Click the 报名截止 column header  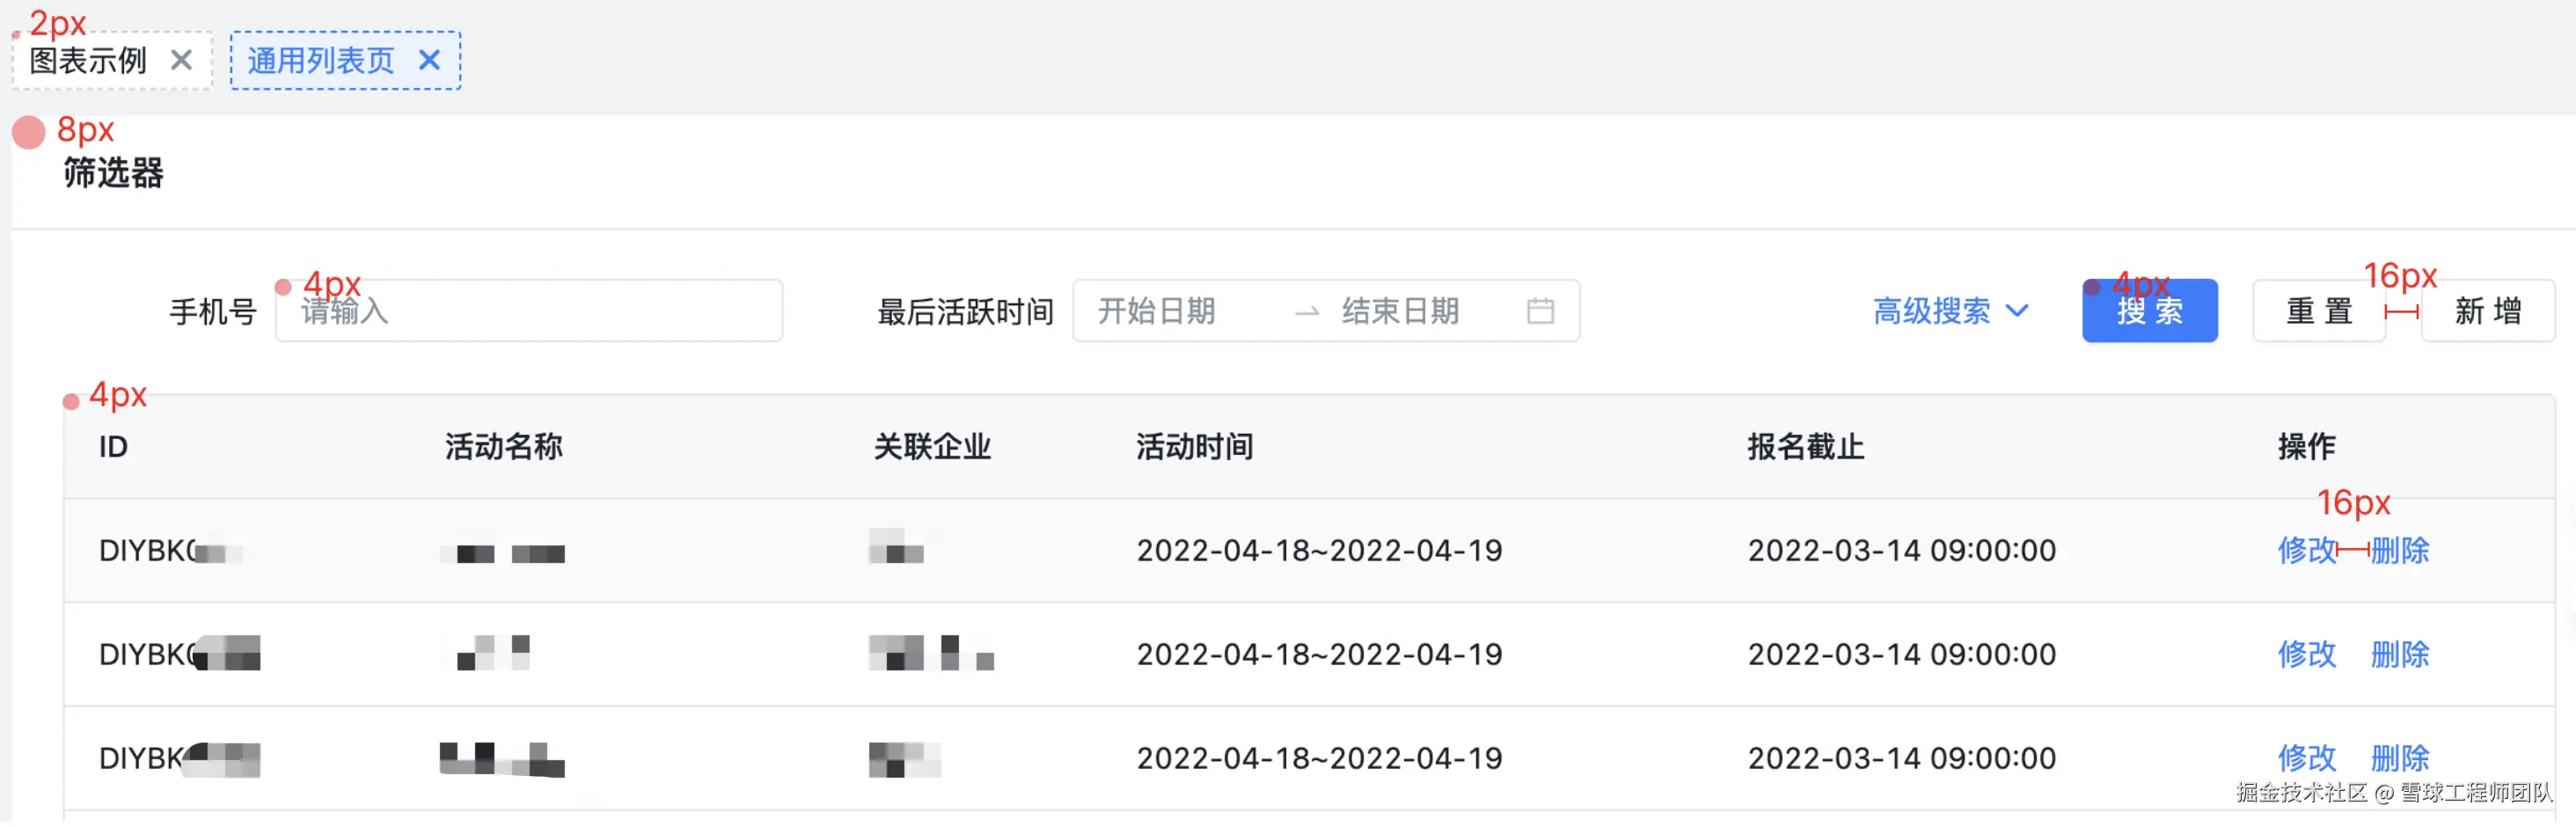(x=1805, y=446)
